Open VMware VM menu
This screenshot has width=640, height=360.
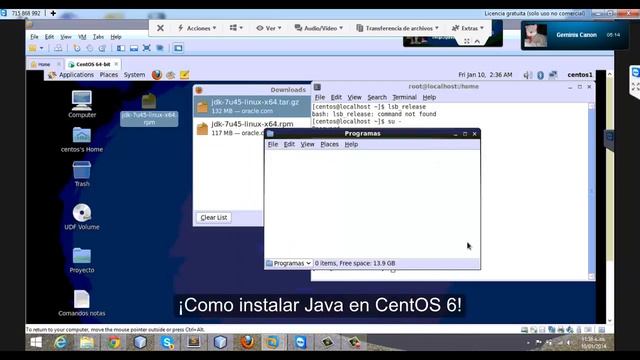[82, 37]
